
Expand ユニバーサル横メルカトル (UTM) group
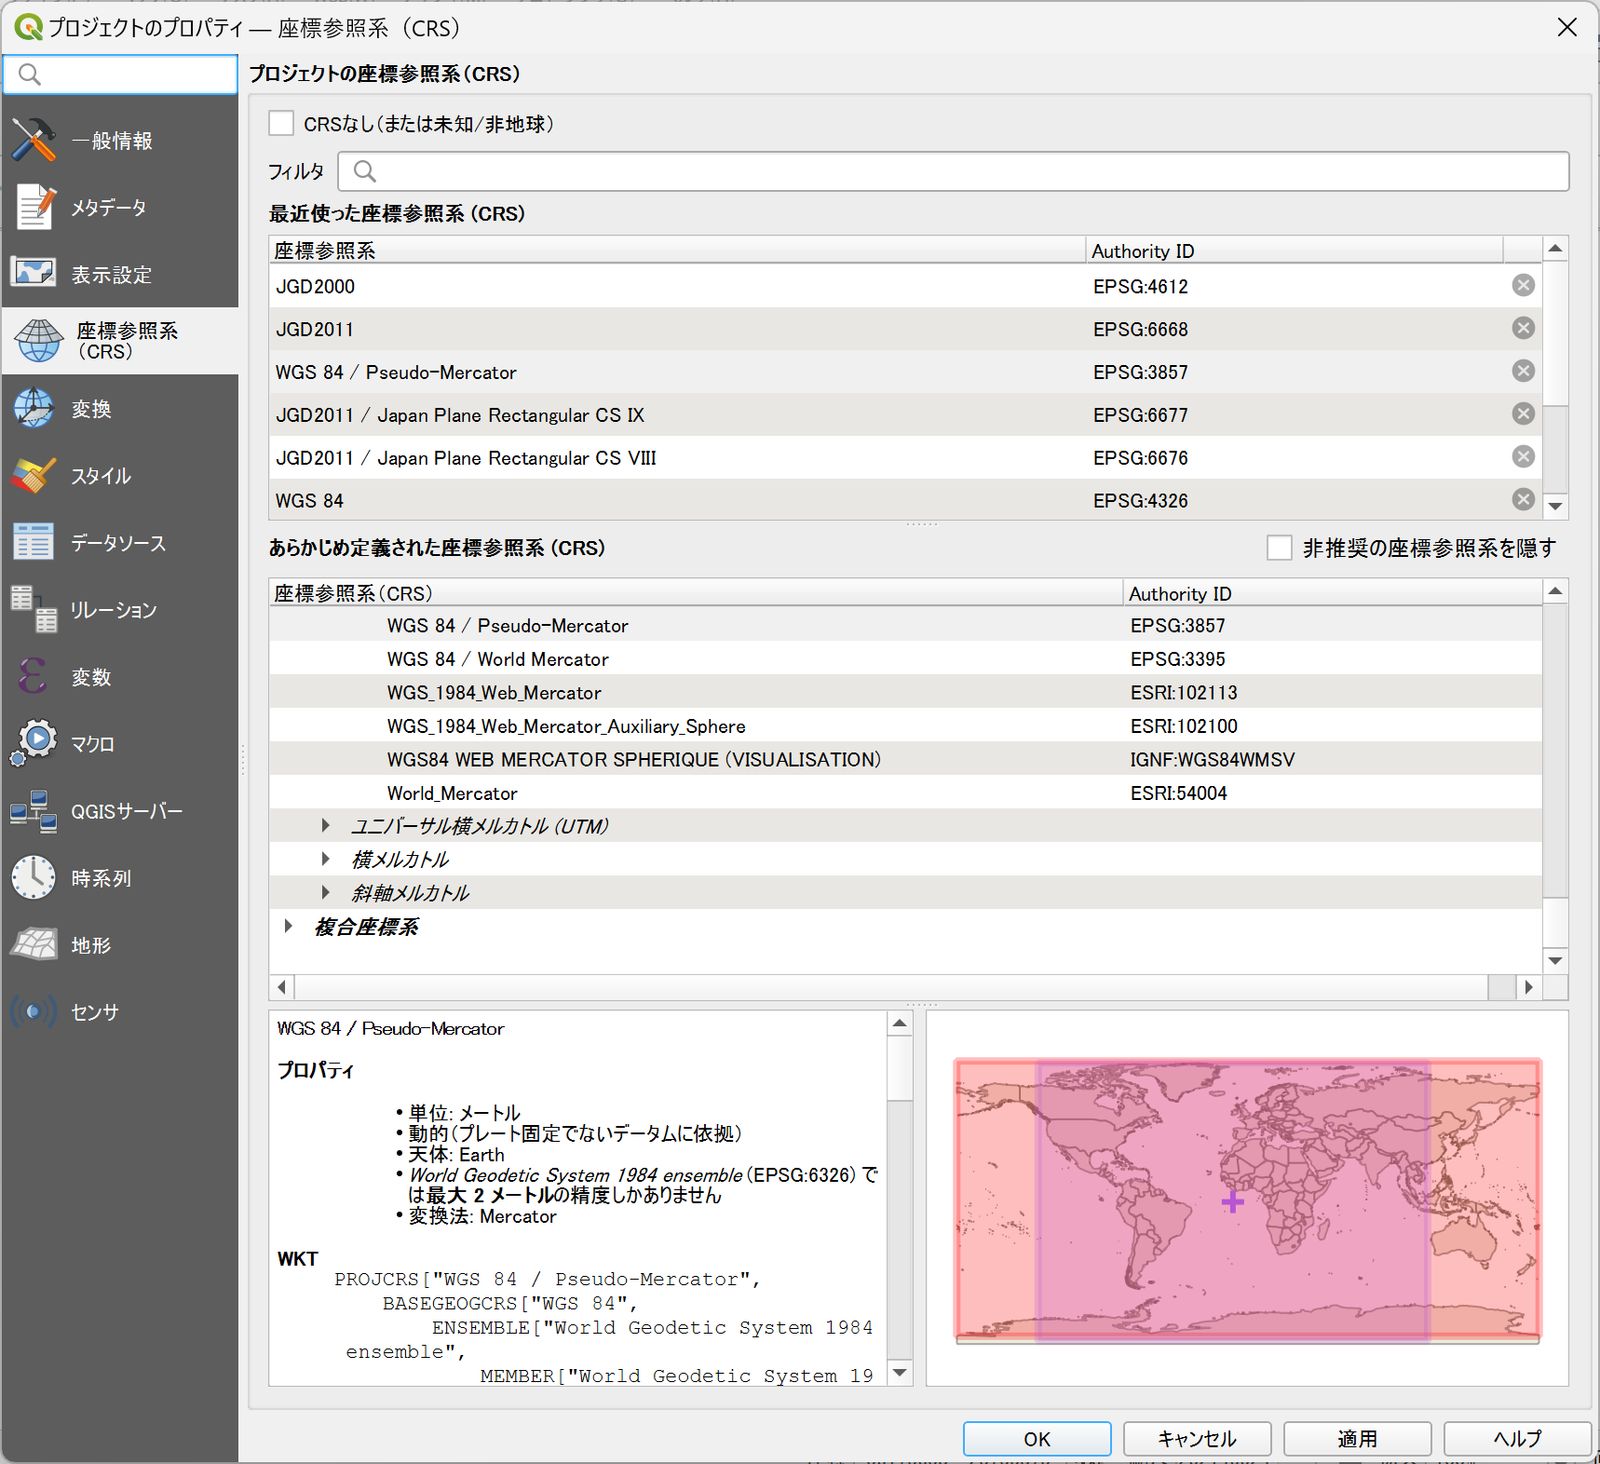[325, 826]
